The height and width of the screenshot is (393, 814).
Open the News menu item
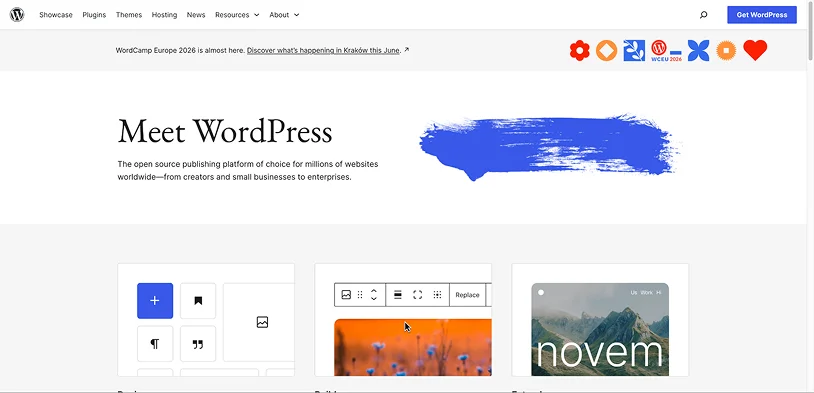point(196,15)
